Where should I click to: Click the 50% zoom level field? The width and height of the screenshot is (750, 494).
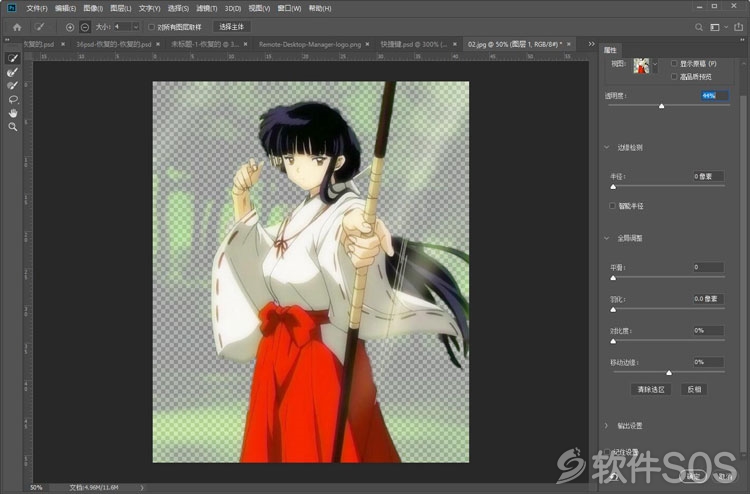coord(36,488)
